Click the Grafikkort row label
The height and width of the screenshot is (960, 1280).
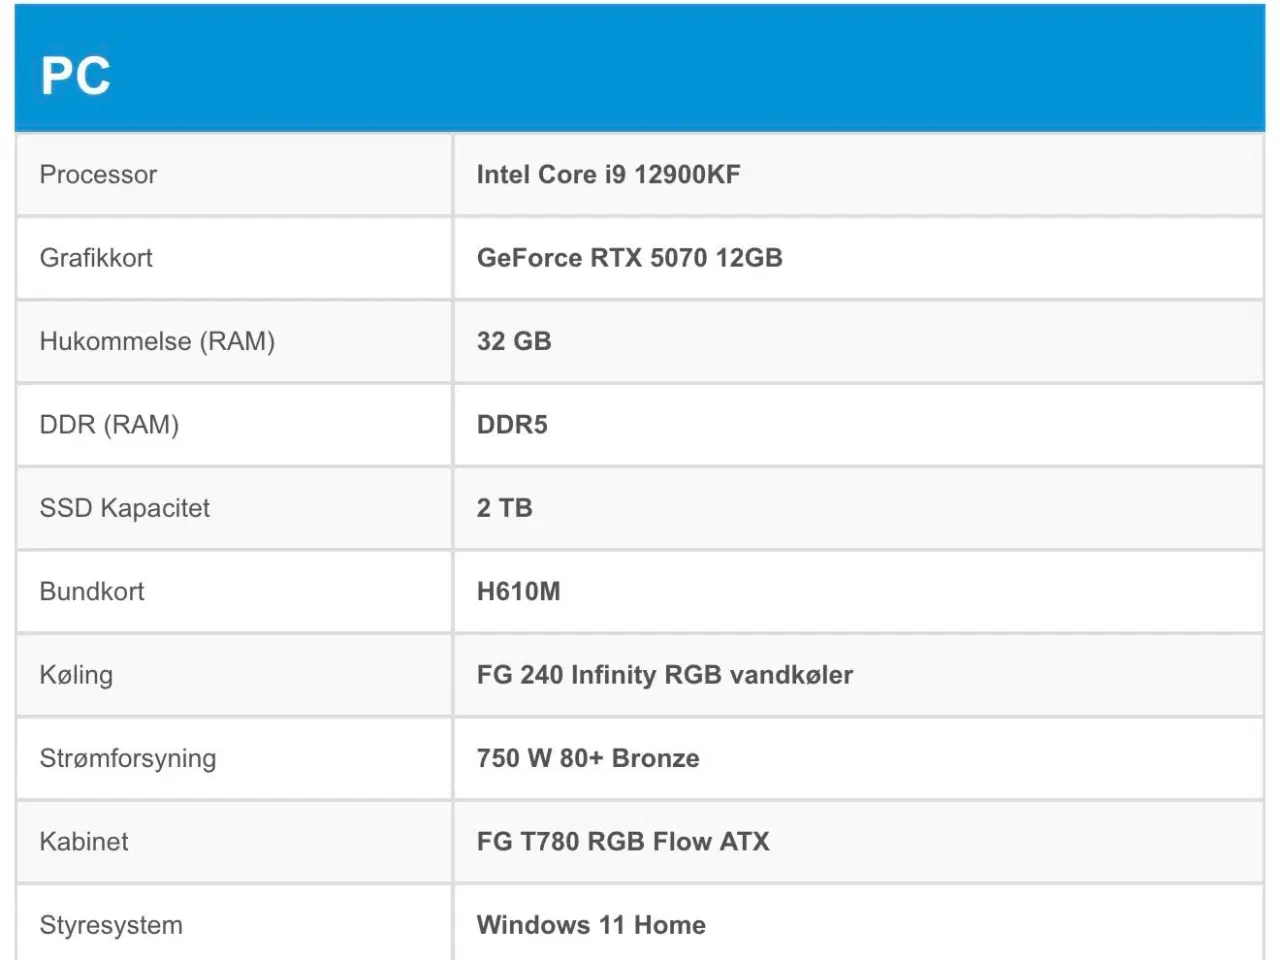(96, 258)
